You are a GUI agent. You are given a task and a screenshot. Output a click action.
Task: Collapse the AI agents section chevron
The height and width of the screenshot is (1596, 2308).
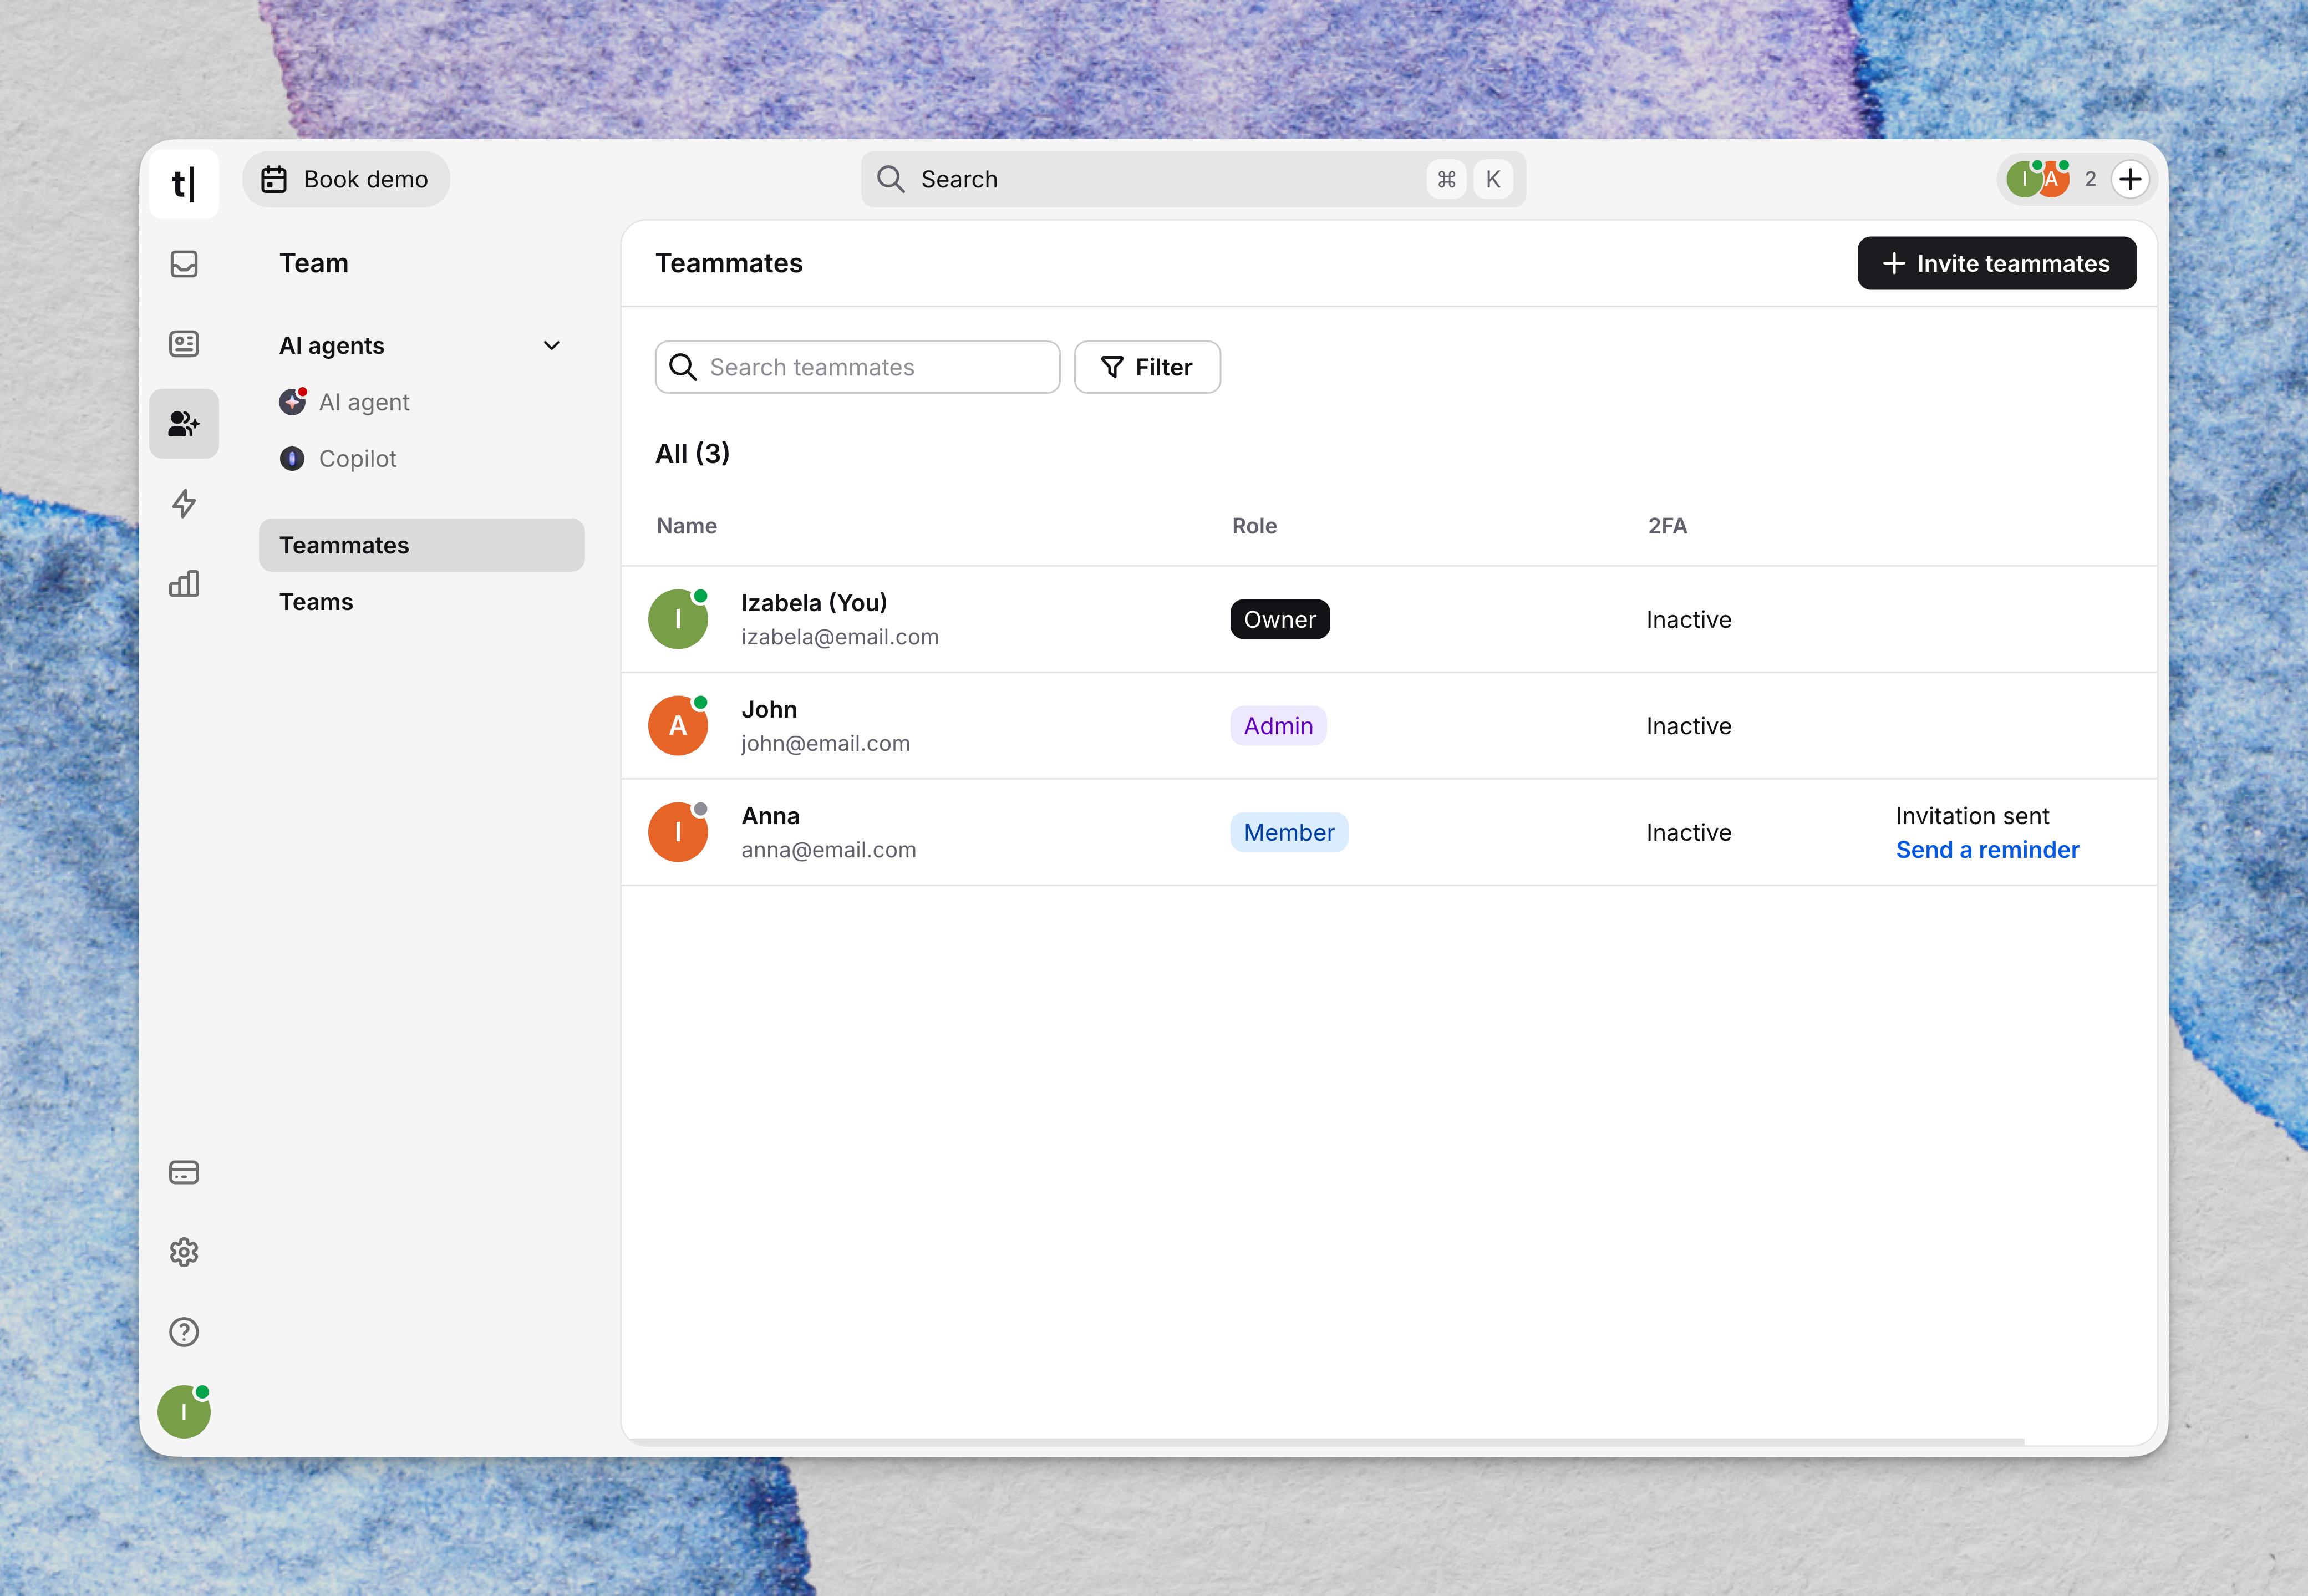551,346
